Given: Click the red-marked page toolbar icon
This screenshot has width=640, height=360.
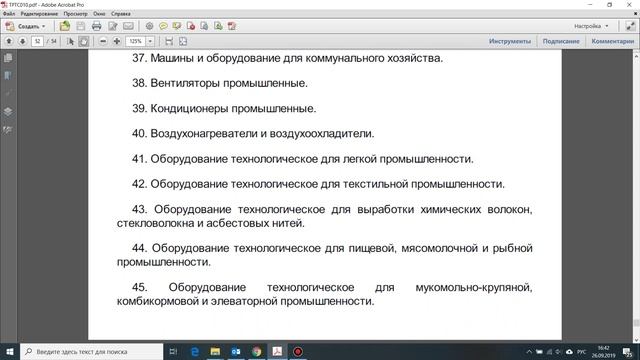Looking at the screenshot, I should coord(191,27).
